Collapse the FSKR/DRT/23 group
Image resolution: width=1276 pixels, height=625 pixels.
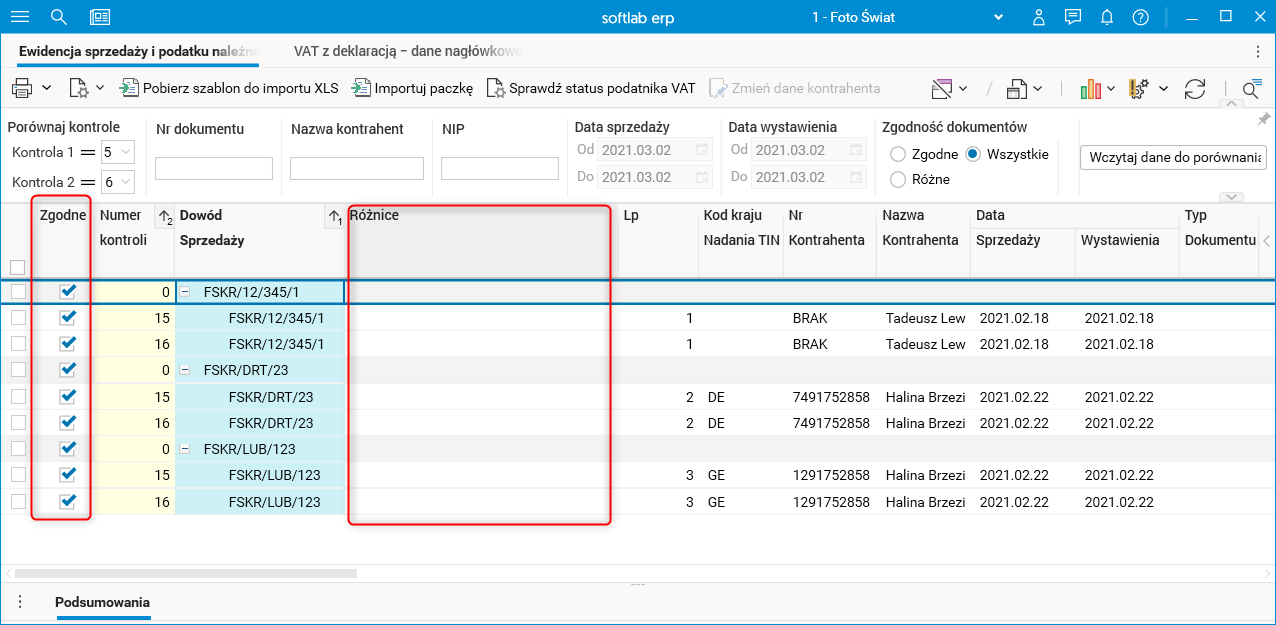coord(185,370)
